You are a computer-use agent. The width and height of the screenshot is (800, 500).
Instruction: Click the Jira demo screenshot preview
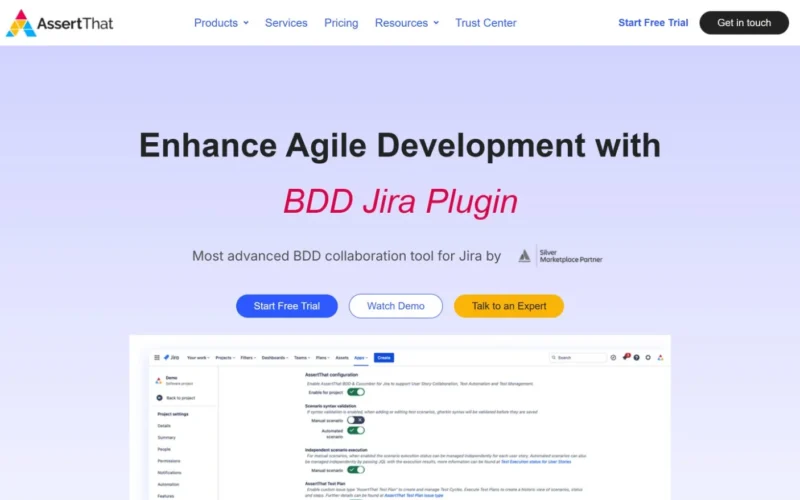click(x=400, y=417)
